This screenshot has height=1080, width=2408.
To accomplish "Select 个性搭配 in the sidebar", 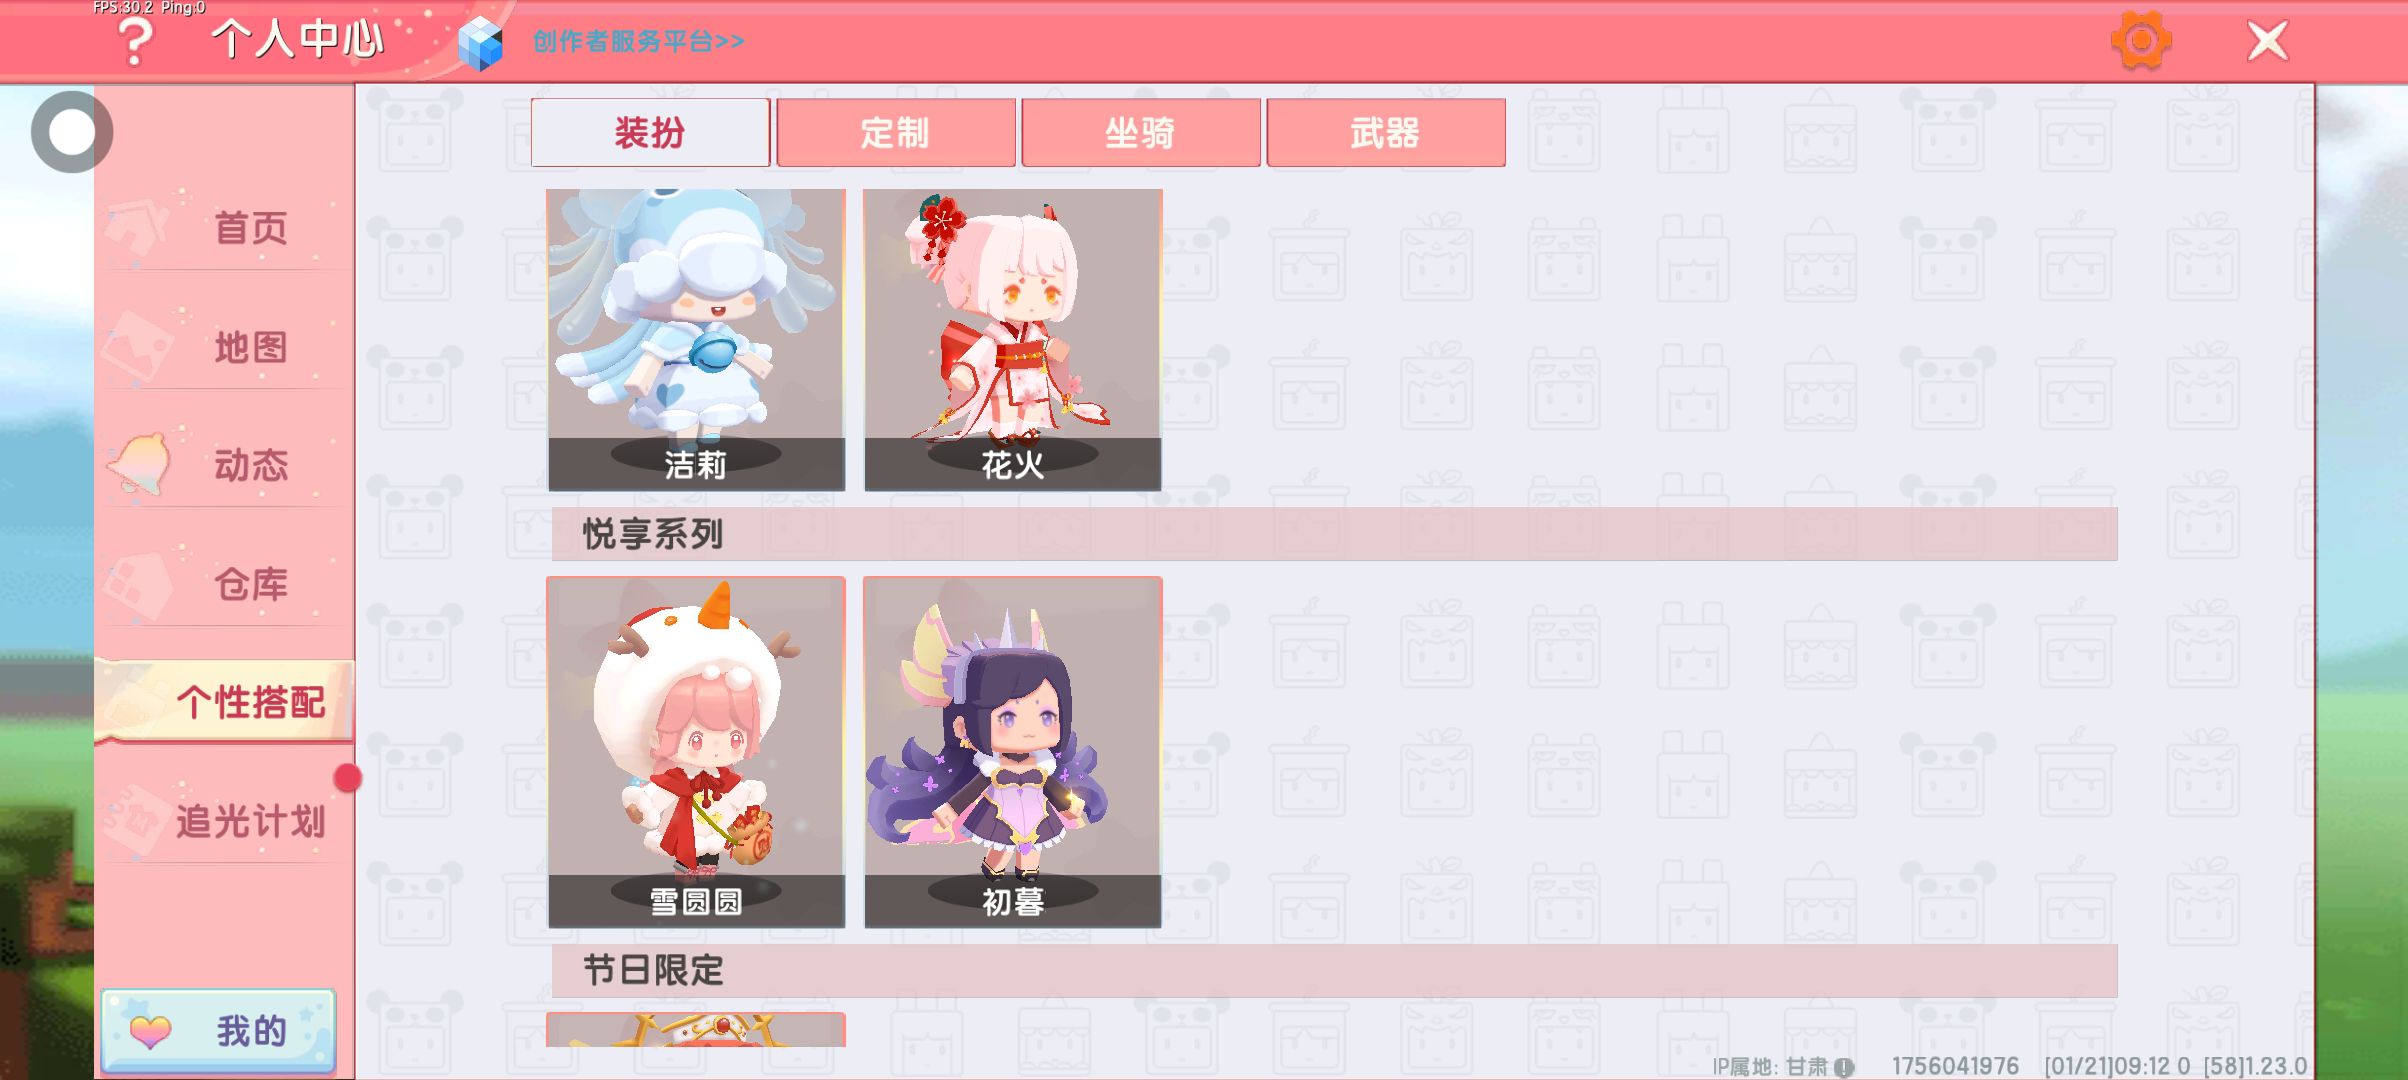I will (225, 702).
